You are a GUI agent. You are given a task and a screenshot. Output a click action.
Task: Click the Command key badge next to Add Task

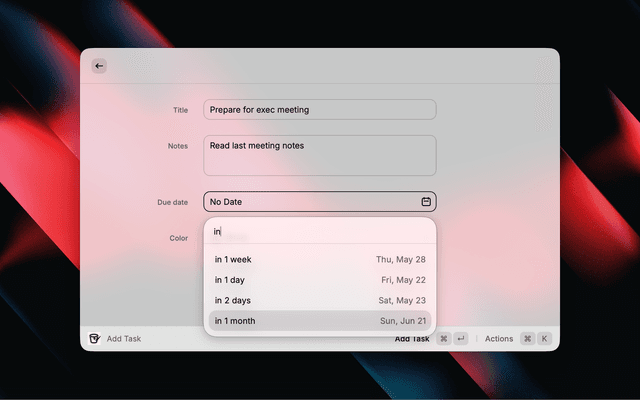pyautogui.click(x=444, y=339)
